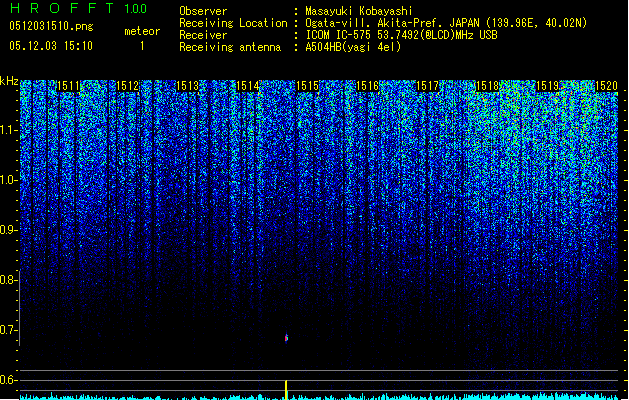
Task: Click the 0.9 kHz axis label
Action: click(8, 230)
